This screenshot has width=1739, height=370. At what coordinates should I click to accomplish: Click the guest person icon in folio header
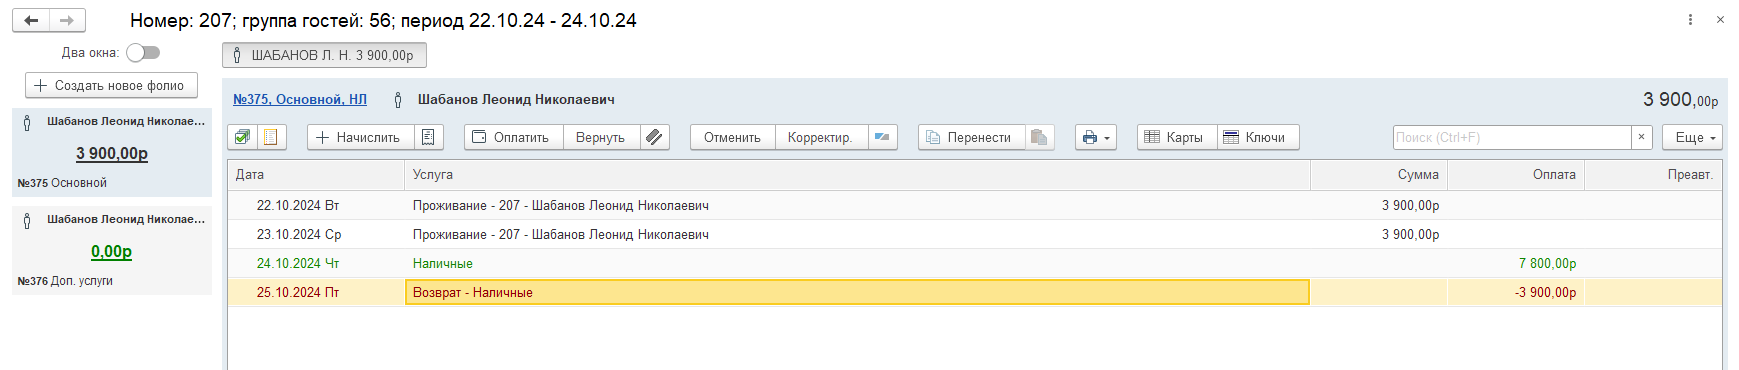(398, 99)
